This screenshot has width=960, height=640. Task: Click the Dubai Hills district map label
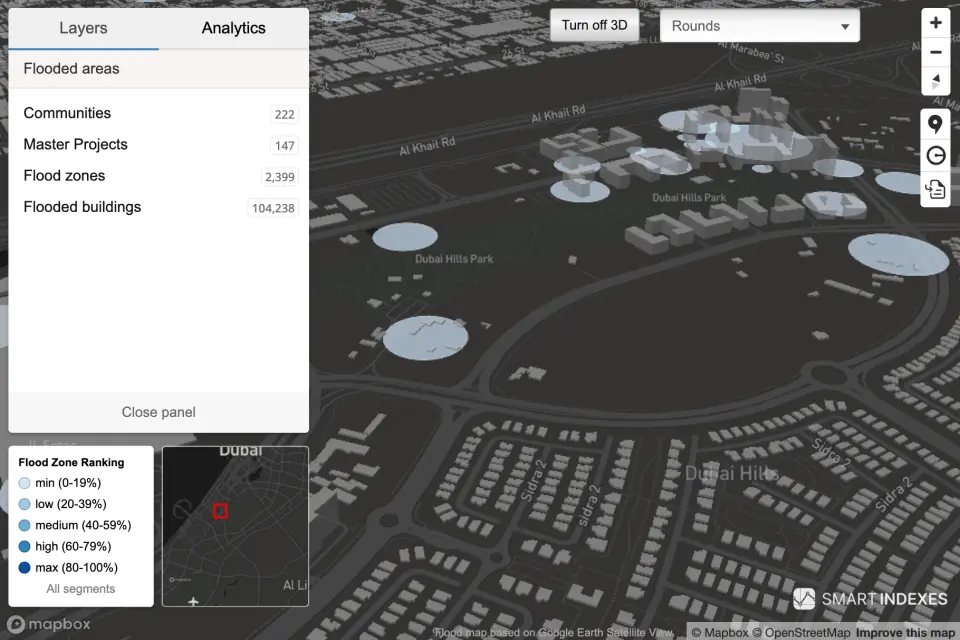coord(732,473)
